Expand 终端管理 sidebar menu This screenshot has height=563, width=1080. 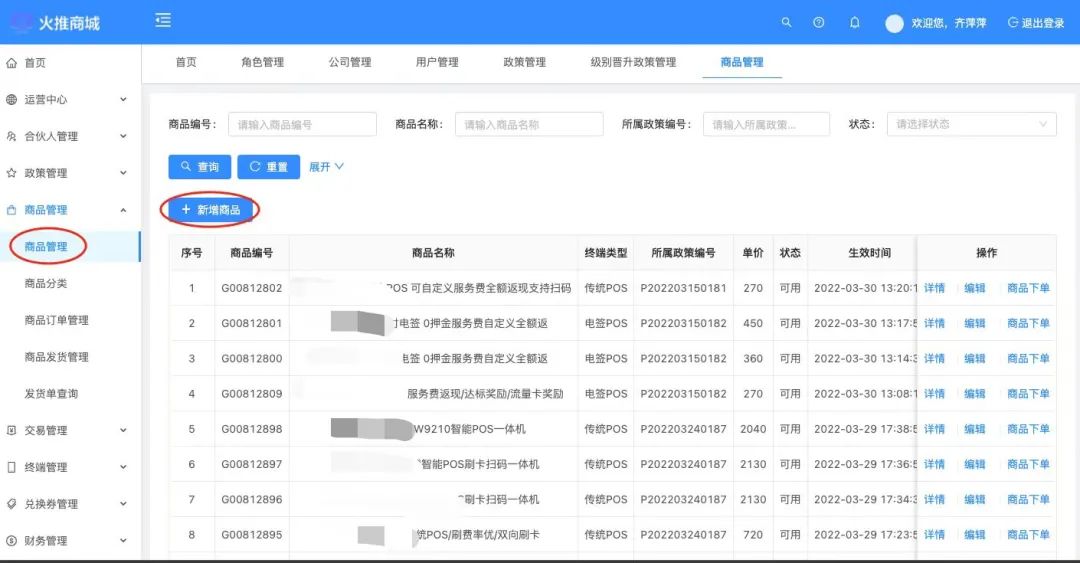[x=70, y=467]
